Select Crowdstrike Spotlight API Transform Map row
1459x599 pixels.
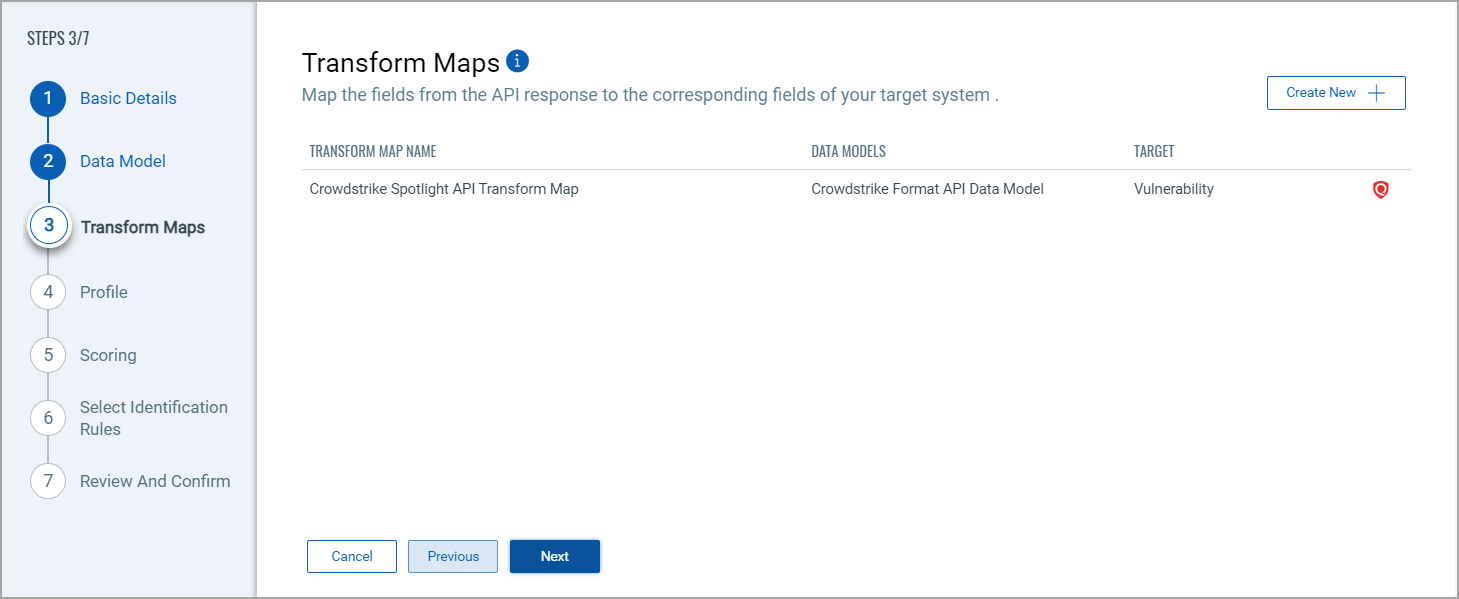(444, 189)
